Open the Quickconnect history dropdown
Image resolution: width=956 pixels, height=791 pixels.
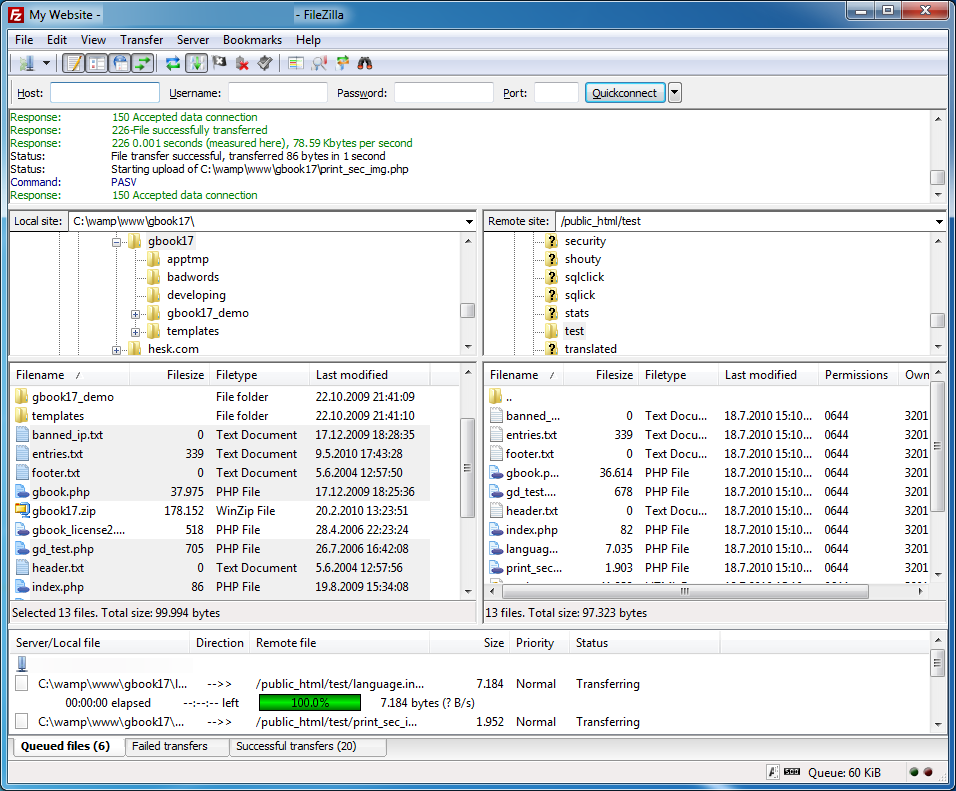(x=674, y=93)
